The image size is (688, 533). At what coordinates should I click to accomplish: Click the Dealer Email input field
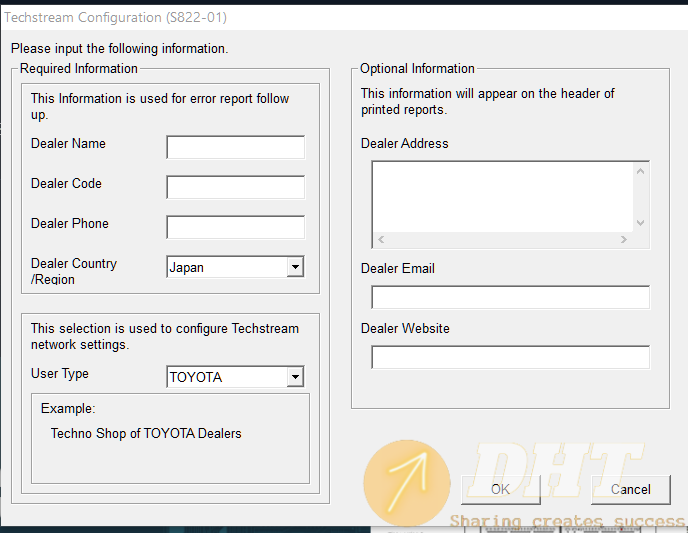point(510,297)
